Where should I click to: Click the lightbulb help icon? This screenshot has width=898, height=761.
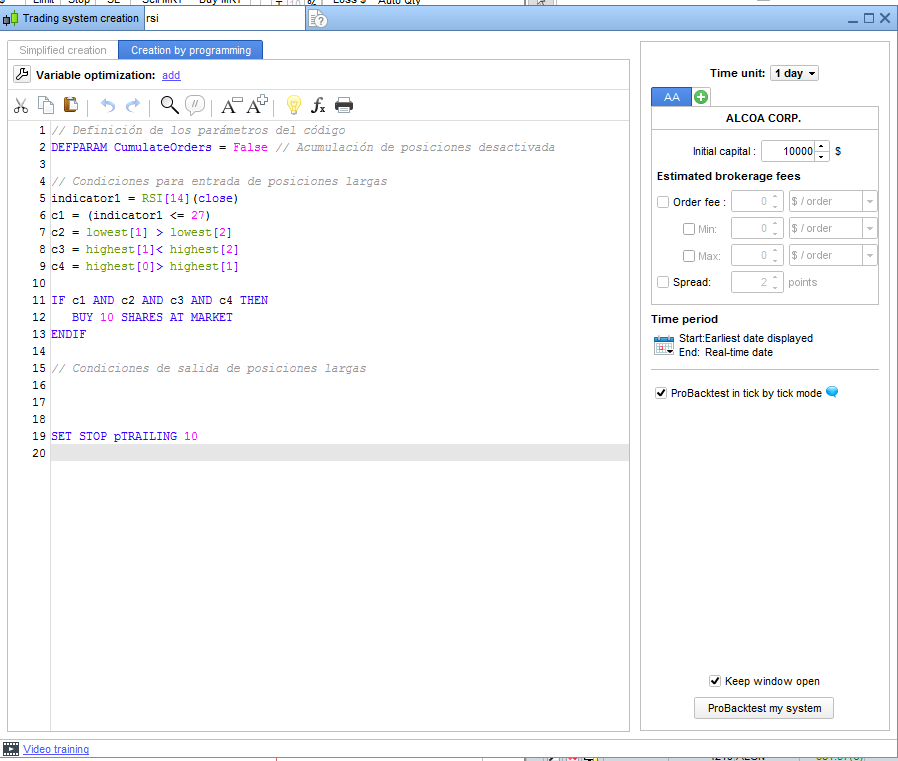294,105
